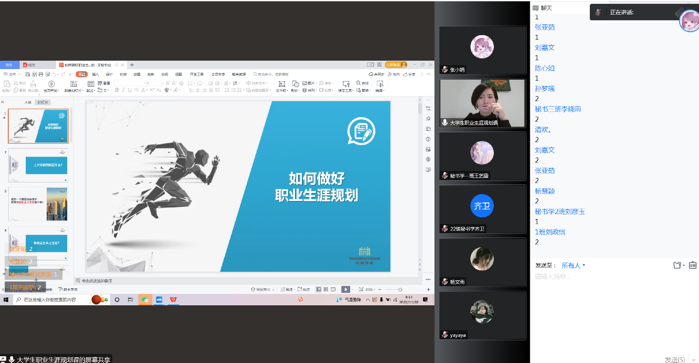The image size is (699, 363).
Task: Open the 插入 ribbon tab
Action: coord(95,74)
